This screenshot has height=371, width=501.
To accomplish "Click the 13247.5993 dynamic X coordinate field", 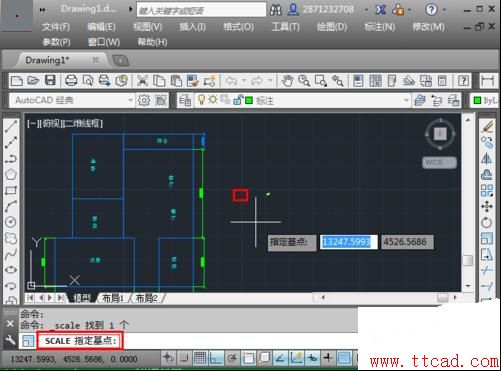I will coord(349,242).
